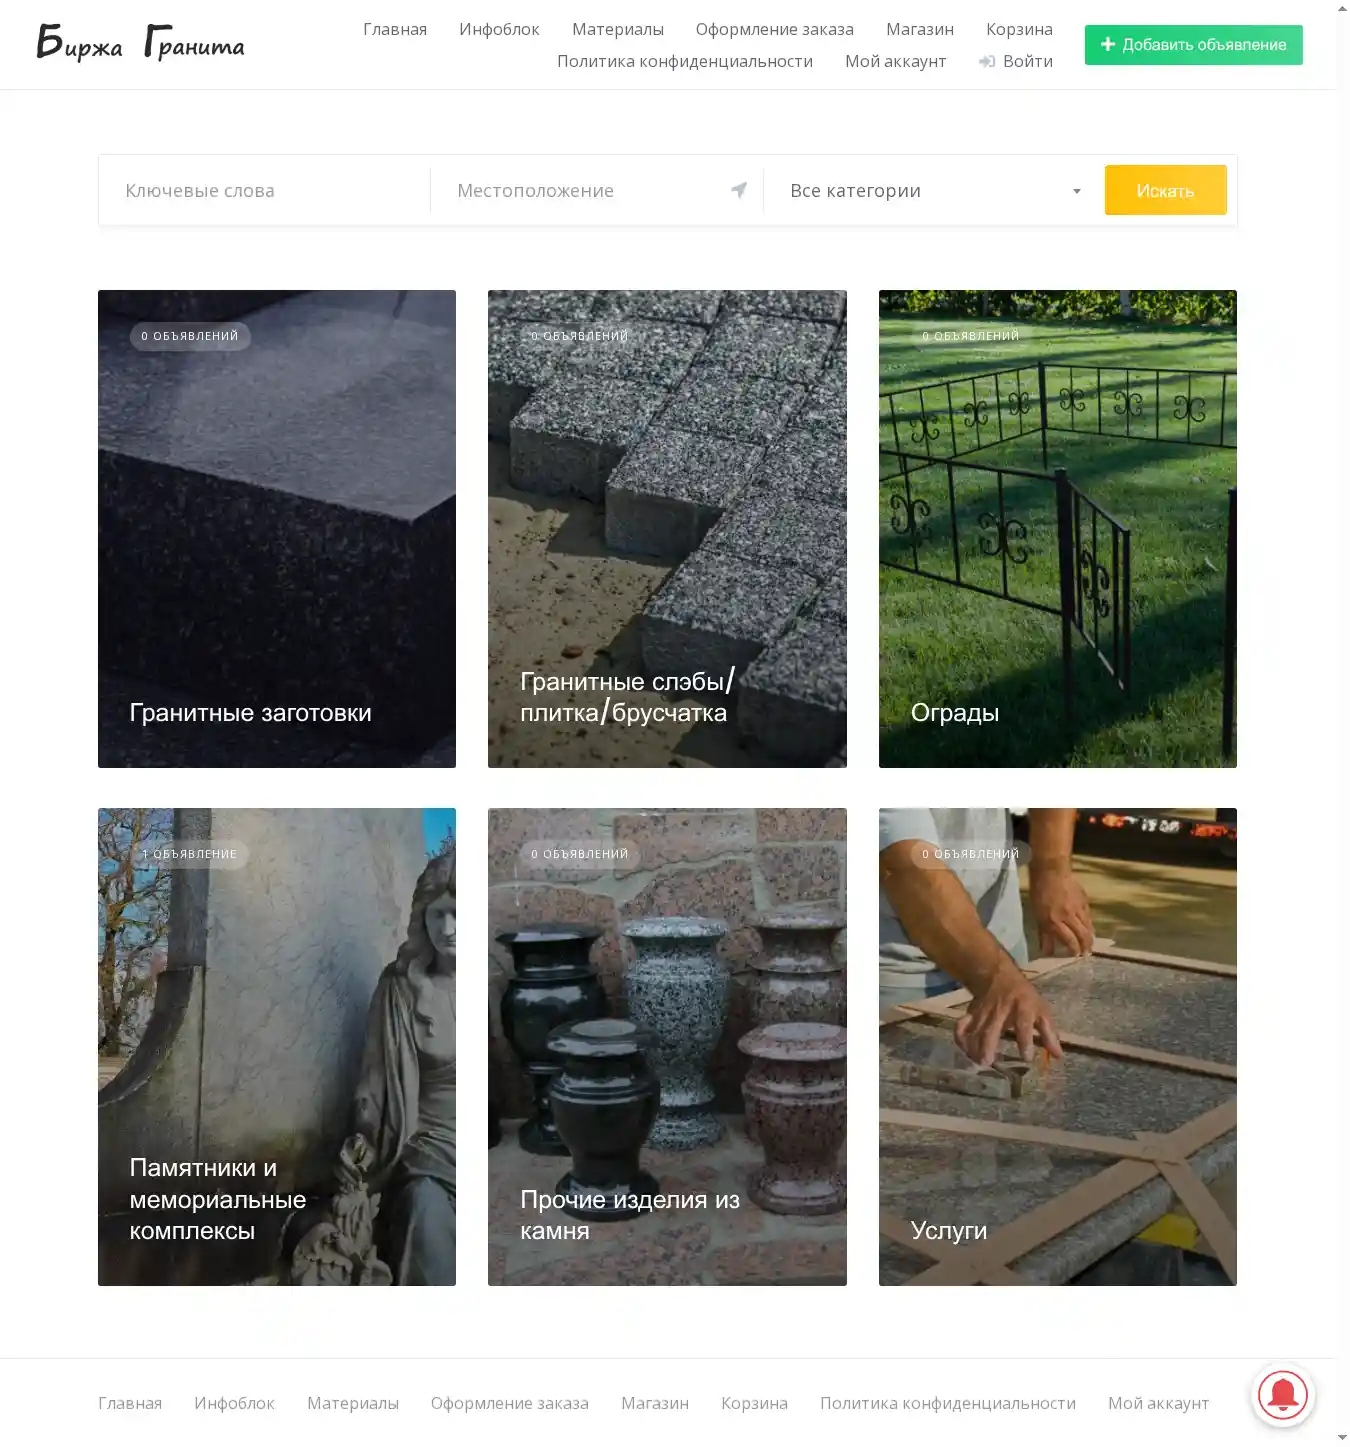This screenshot has width=1350, height=1447.
Task: Expand the Все категории dropdown arrow
Action: click(x=1077, y=191)
